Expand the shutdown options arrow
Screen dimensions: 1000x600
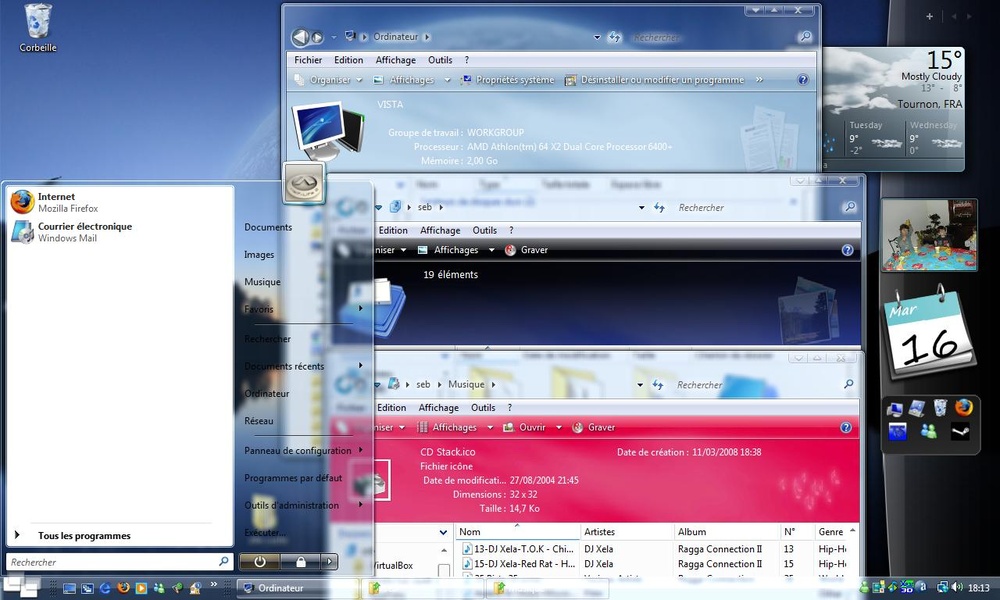point(329,562)
